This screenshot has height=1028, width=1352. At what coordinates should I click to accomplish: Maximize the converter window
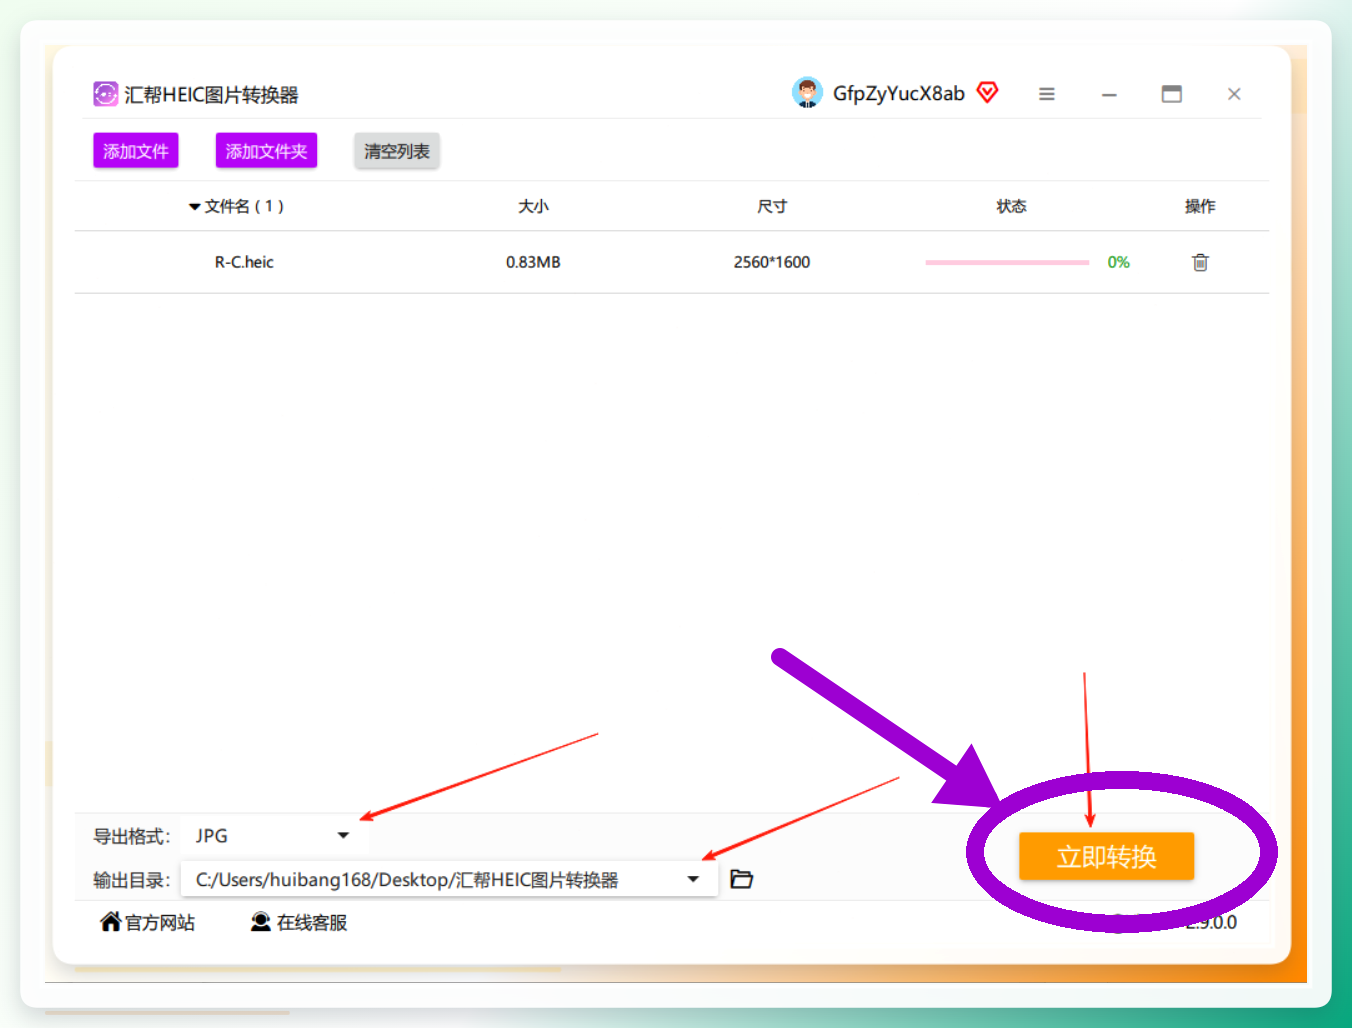pos(1172,94)
